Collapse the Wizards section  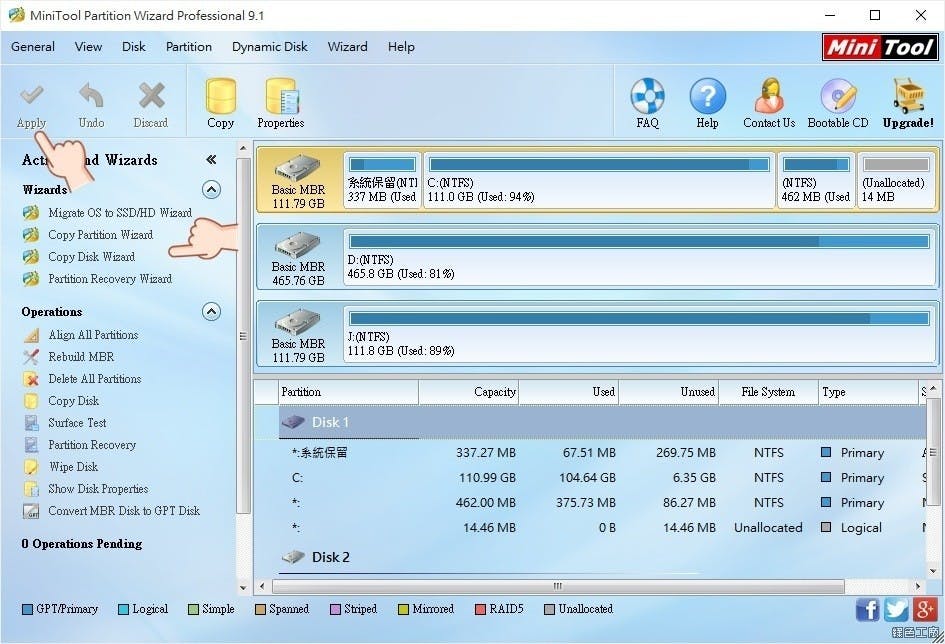click(x=211, y=189)
